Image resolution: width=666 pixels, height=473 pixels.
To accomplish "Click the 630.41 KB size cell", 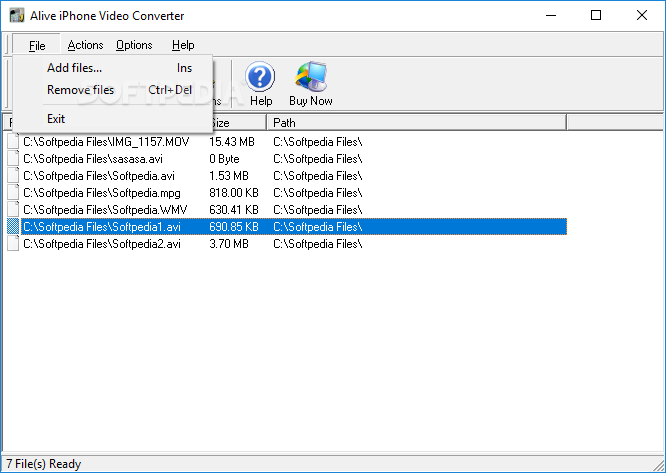I will [234, 210].
